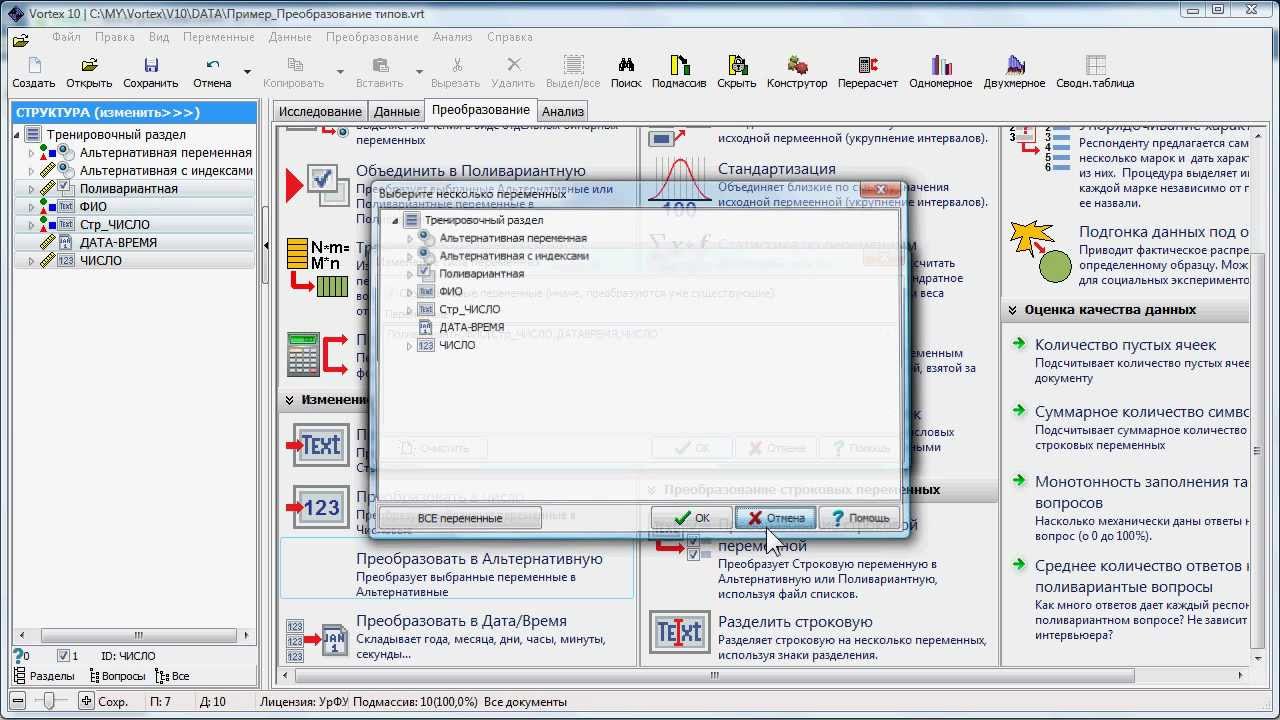Confirm selection with dialog OK button
The width and height of the screenshot is (1280, 720).
click(x=691, y=518)
